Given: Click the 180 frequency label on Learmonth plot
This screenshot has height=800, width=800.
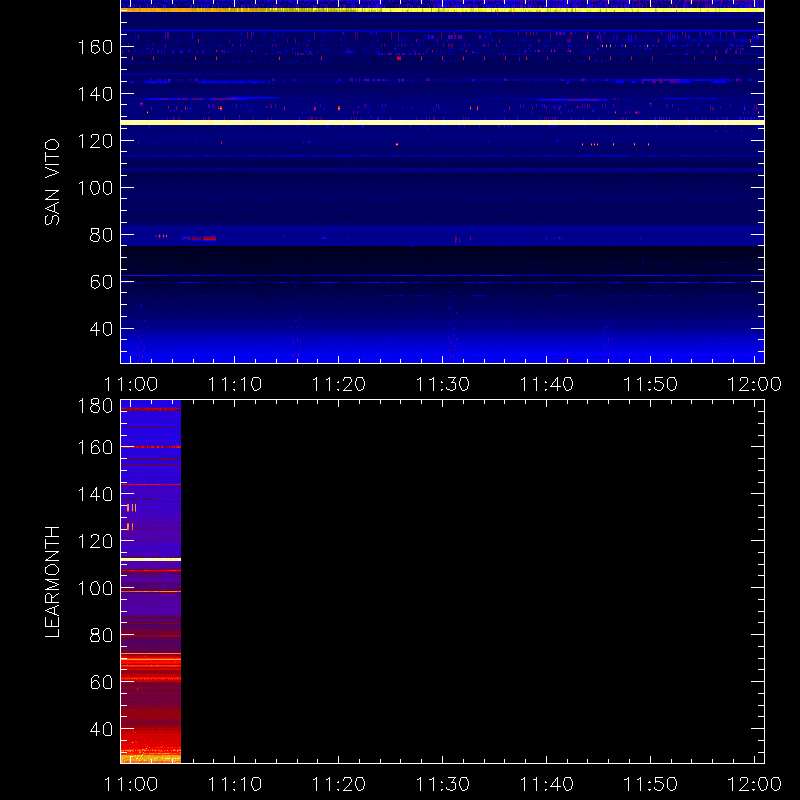Looking at the screenshot, I should point(95,406).
